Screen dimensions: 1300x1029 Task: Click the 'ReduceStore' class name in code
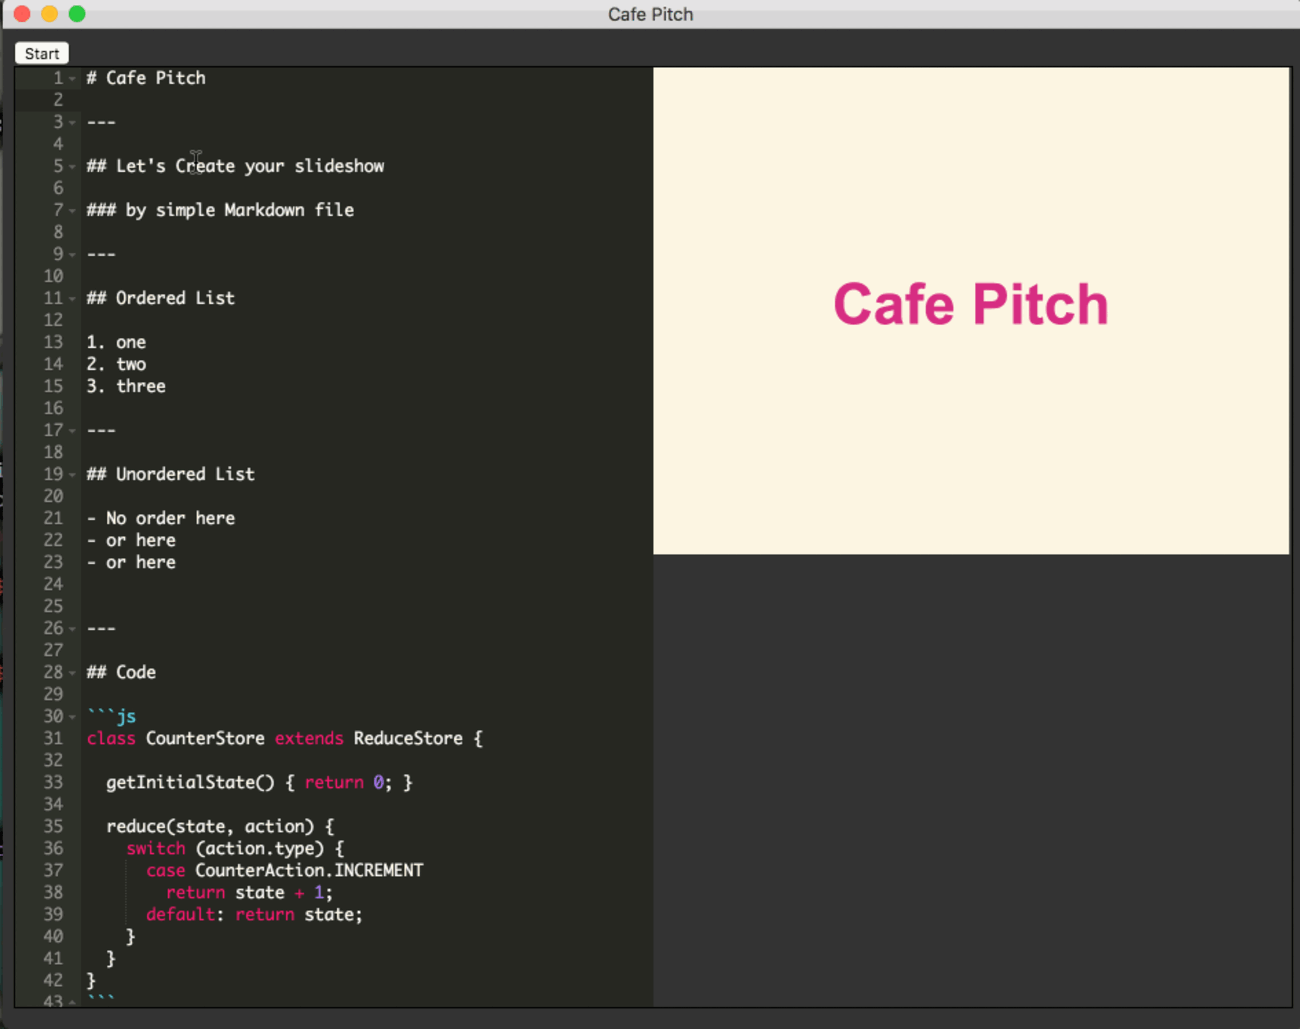click(x=407, y=738)
